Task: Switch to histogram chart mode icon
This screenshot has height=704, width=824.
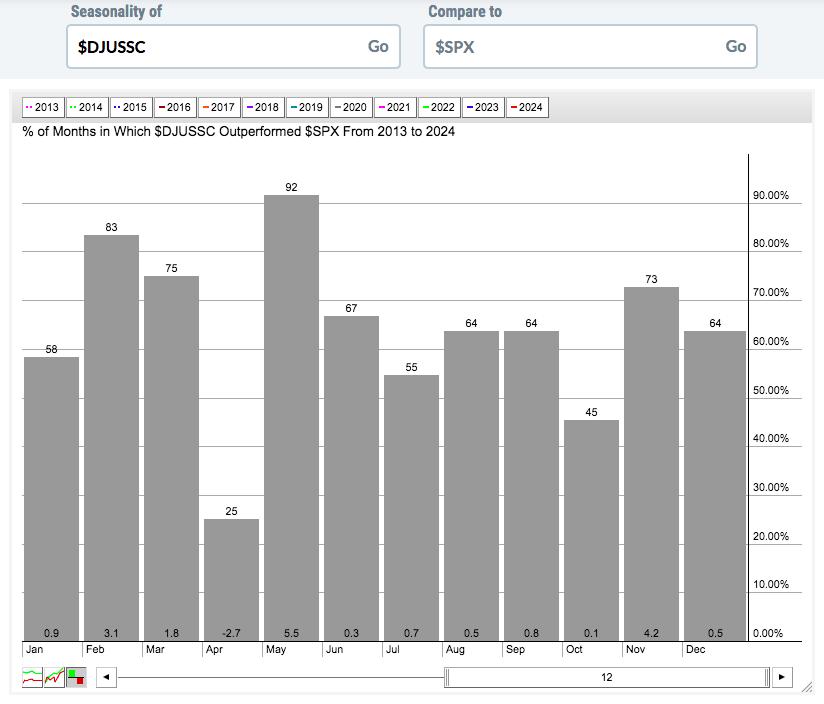Action: point(76,677)
